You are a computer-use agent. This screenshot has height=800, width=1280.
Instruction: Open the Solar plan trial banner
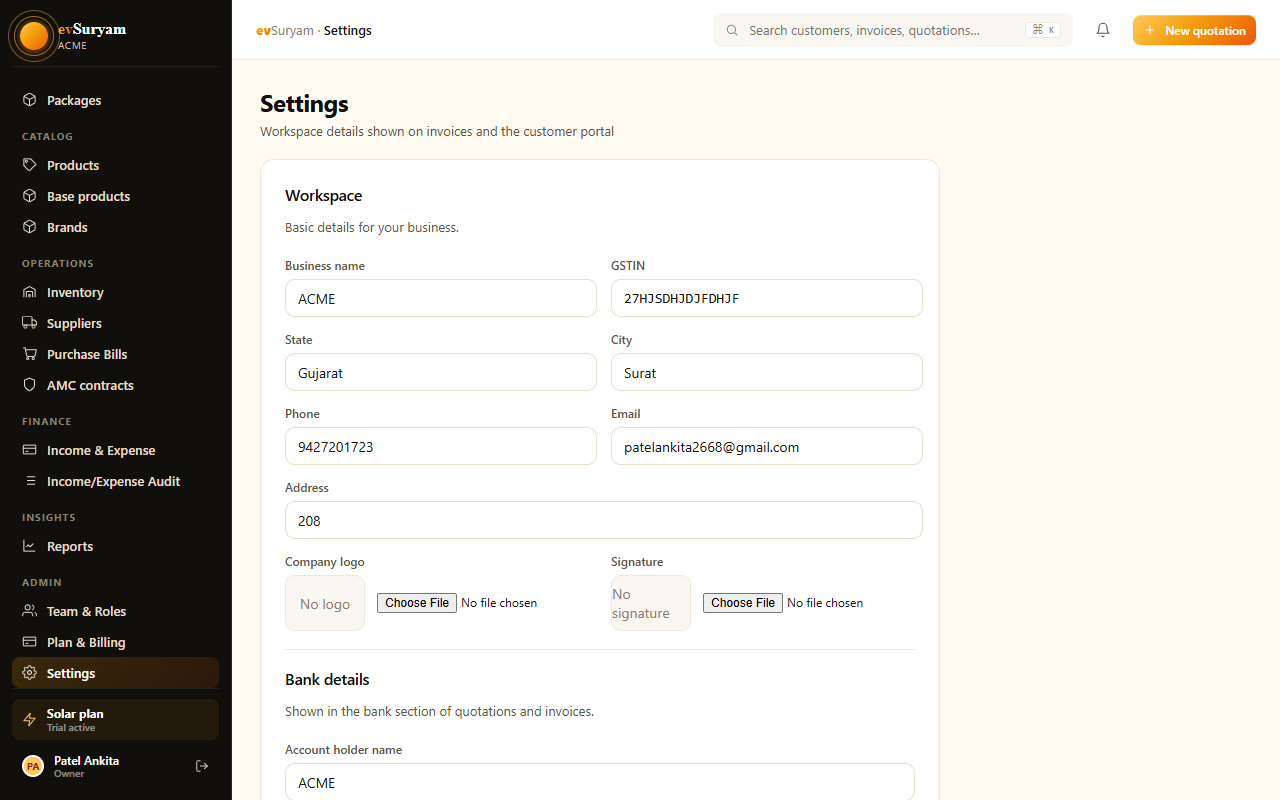coord(115,720)
